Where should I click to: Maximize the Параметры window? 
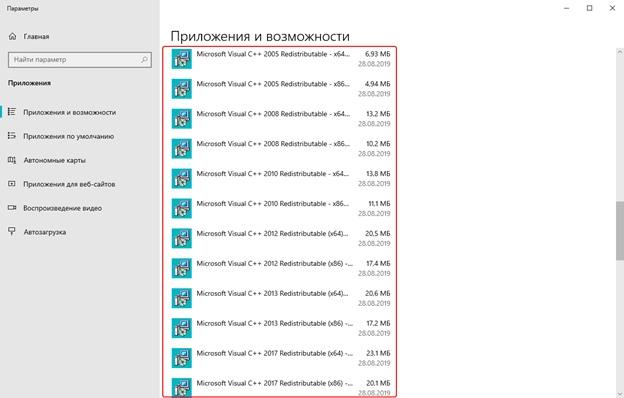589,8
